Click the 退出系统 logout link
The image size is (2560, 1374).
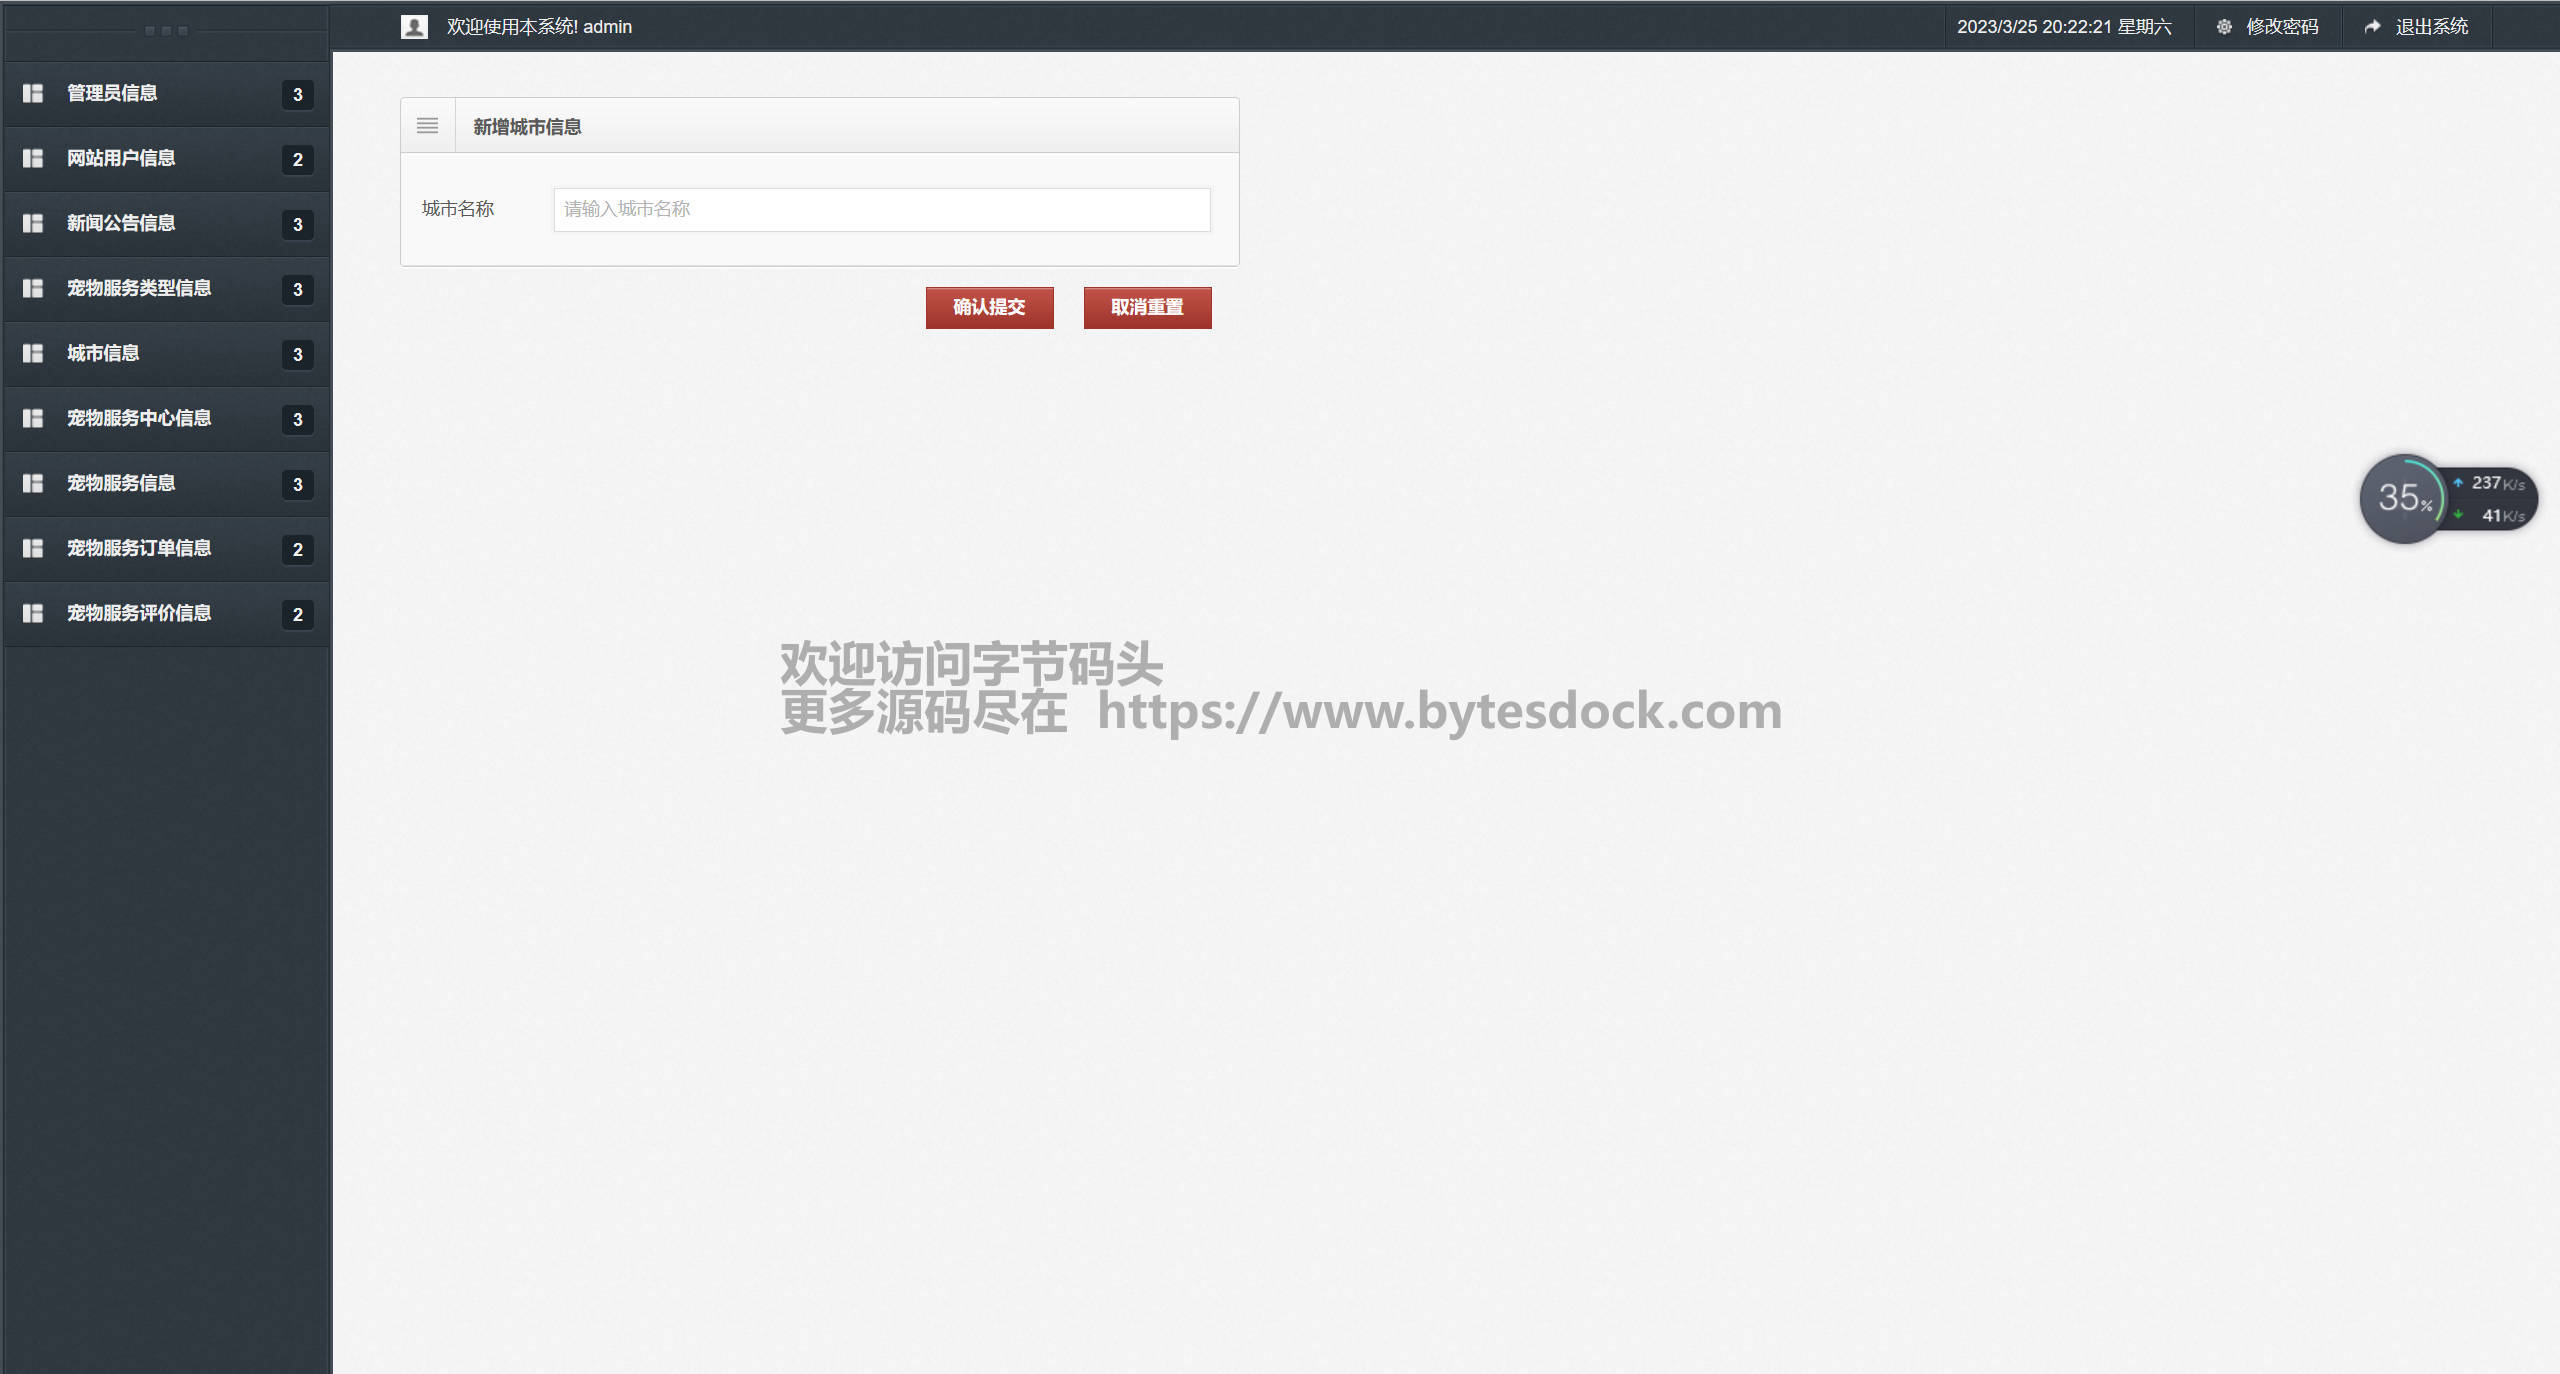(2431, 27)
